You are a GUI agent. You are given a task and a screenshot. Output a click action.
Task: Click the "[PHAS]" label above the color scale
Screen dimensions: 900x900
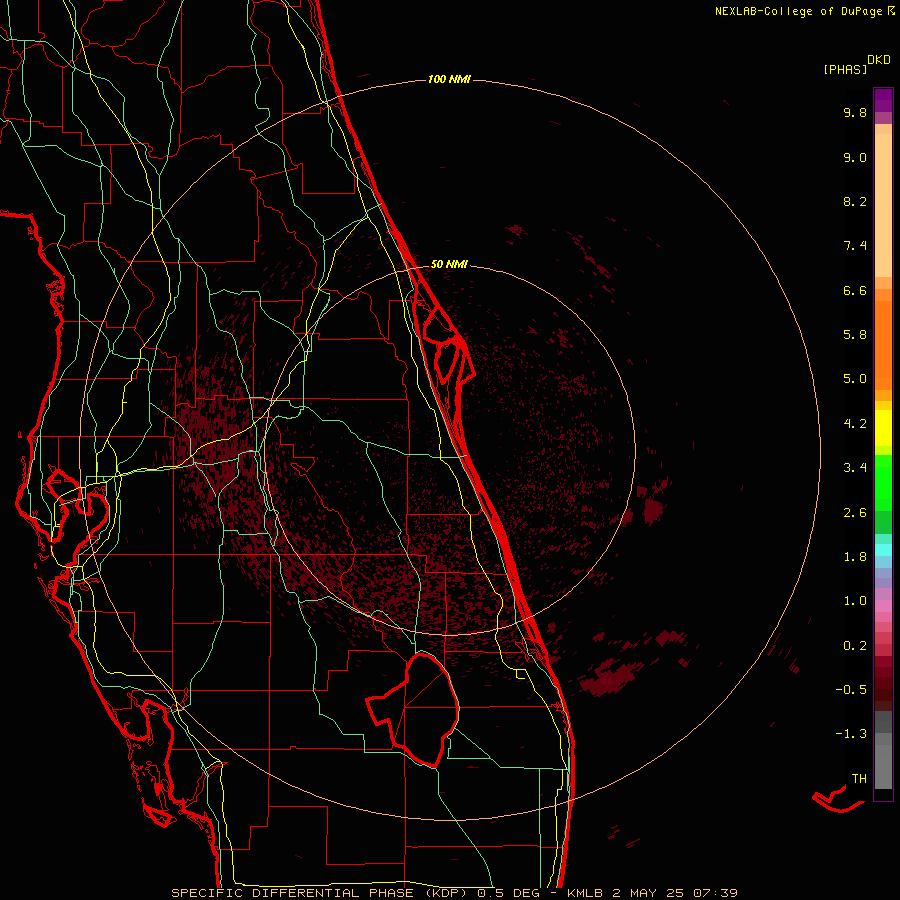[x=845, y=69]
